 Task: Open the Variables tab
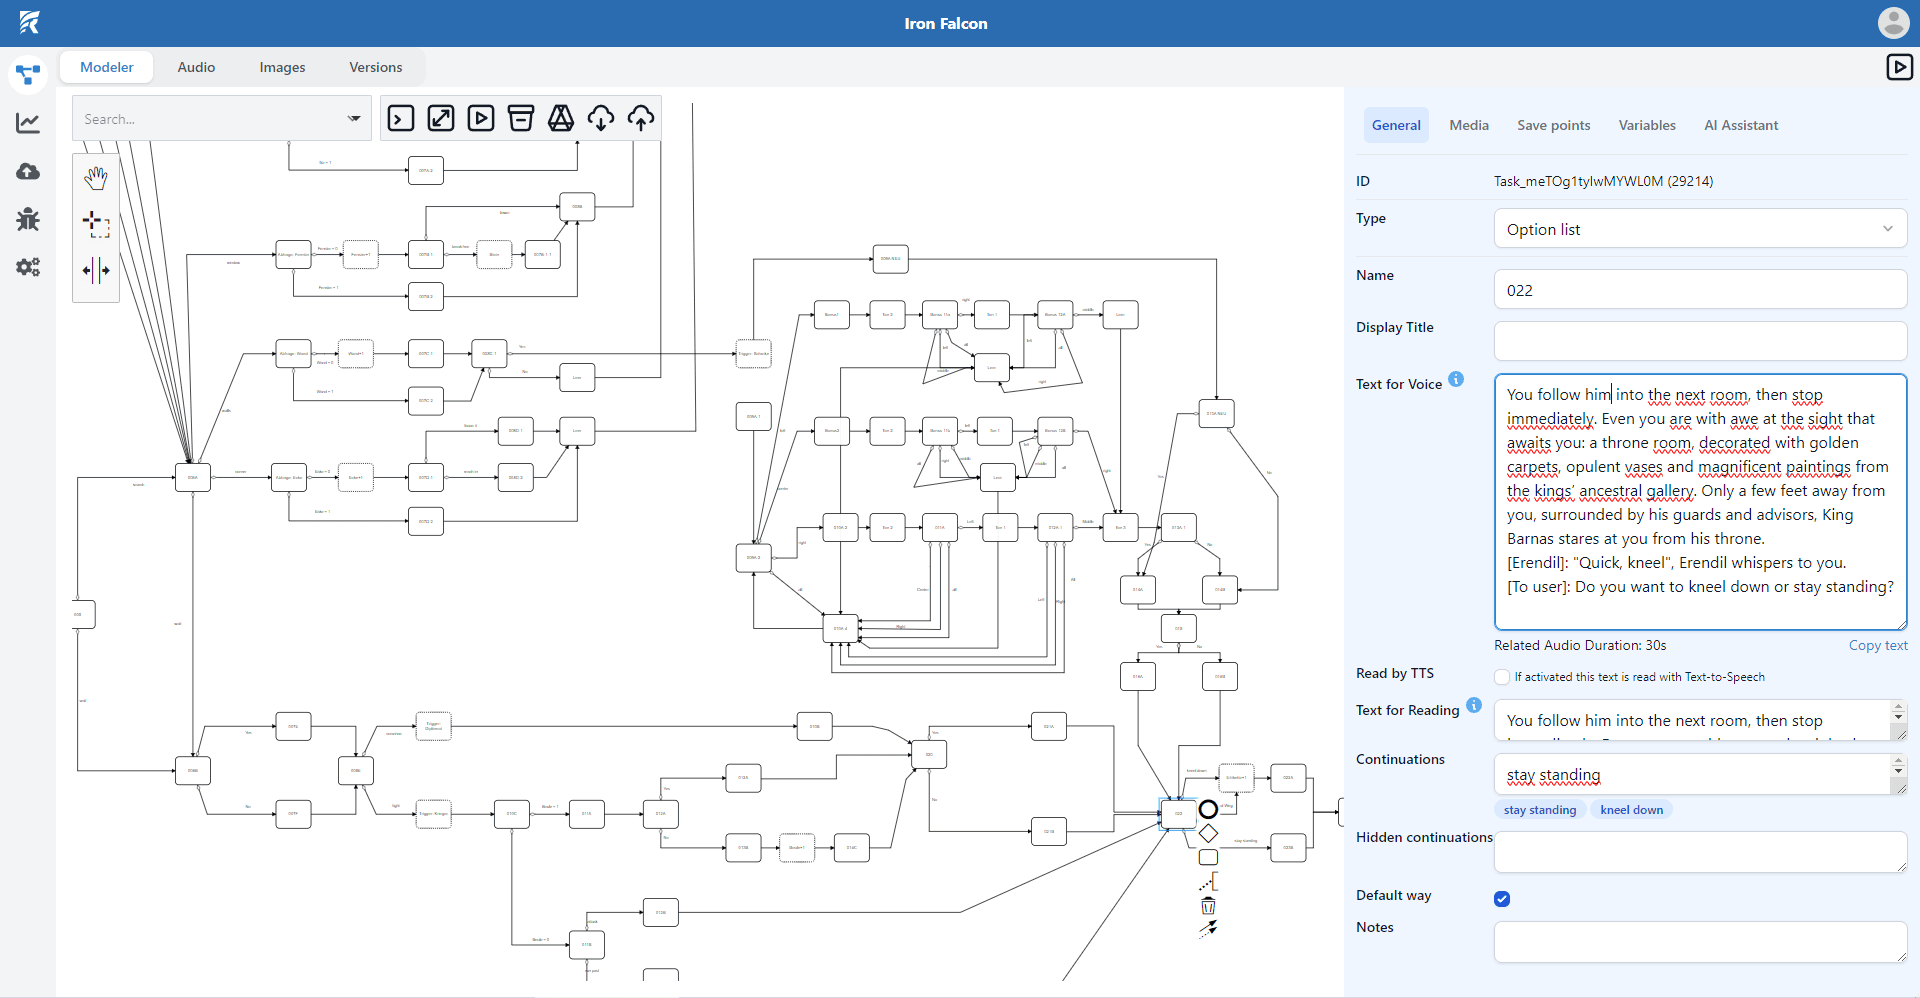(1647, 125)
